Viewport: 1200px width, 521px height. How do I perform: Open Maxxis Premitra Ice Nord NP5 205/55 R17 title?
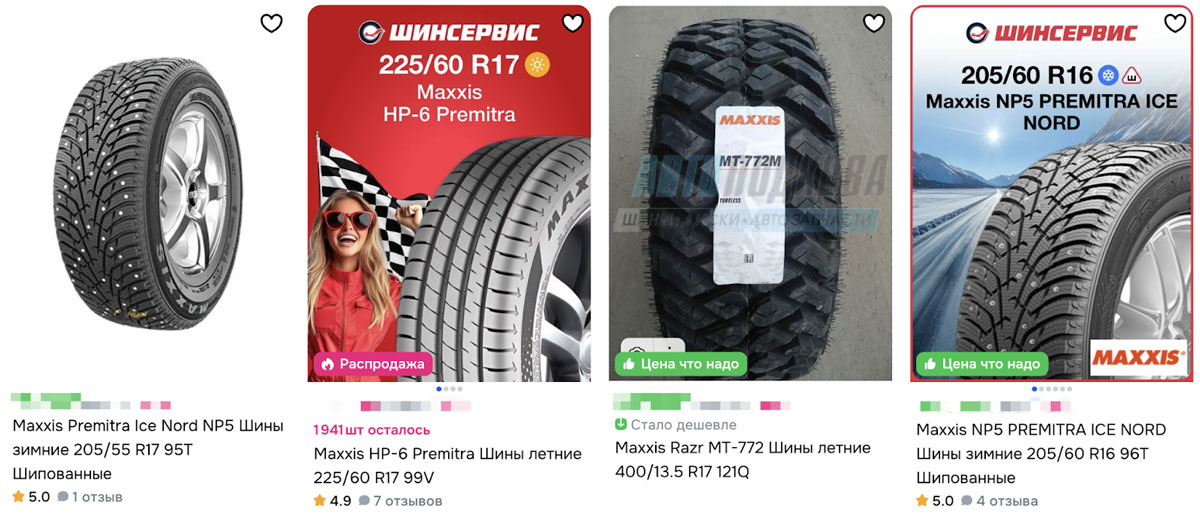[148, 449]
